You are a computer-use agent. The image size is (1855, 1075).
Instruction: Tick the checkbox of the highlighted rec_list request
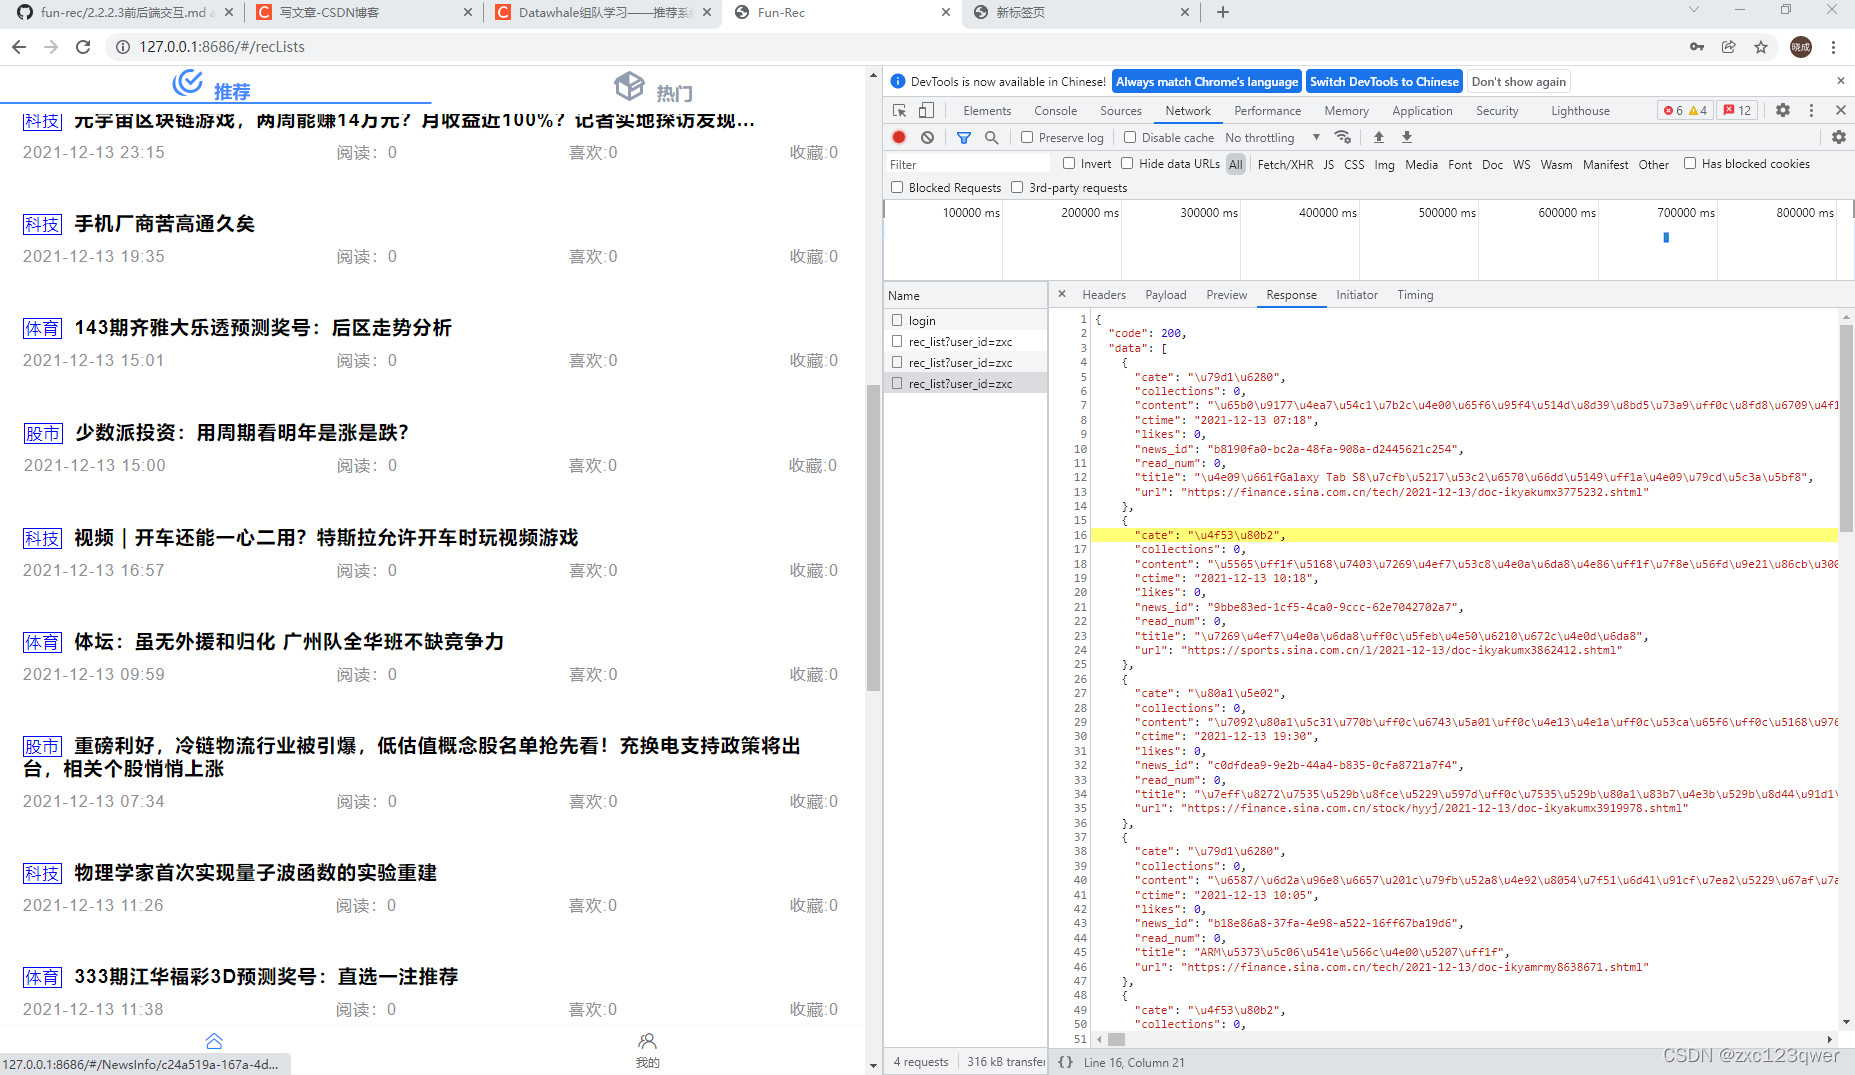pyautogui.click(x=897, y=383)
